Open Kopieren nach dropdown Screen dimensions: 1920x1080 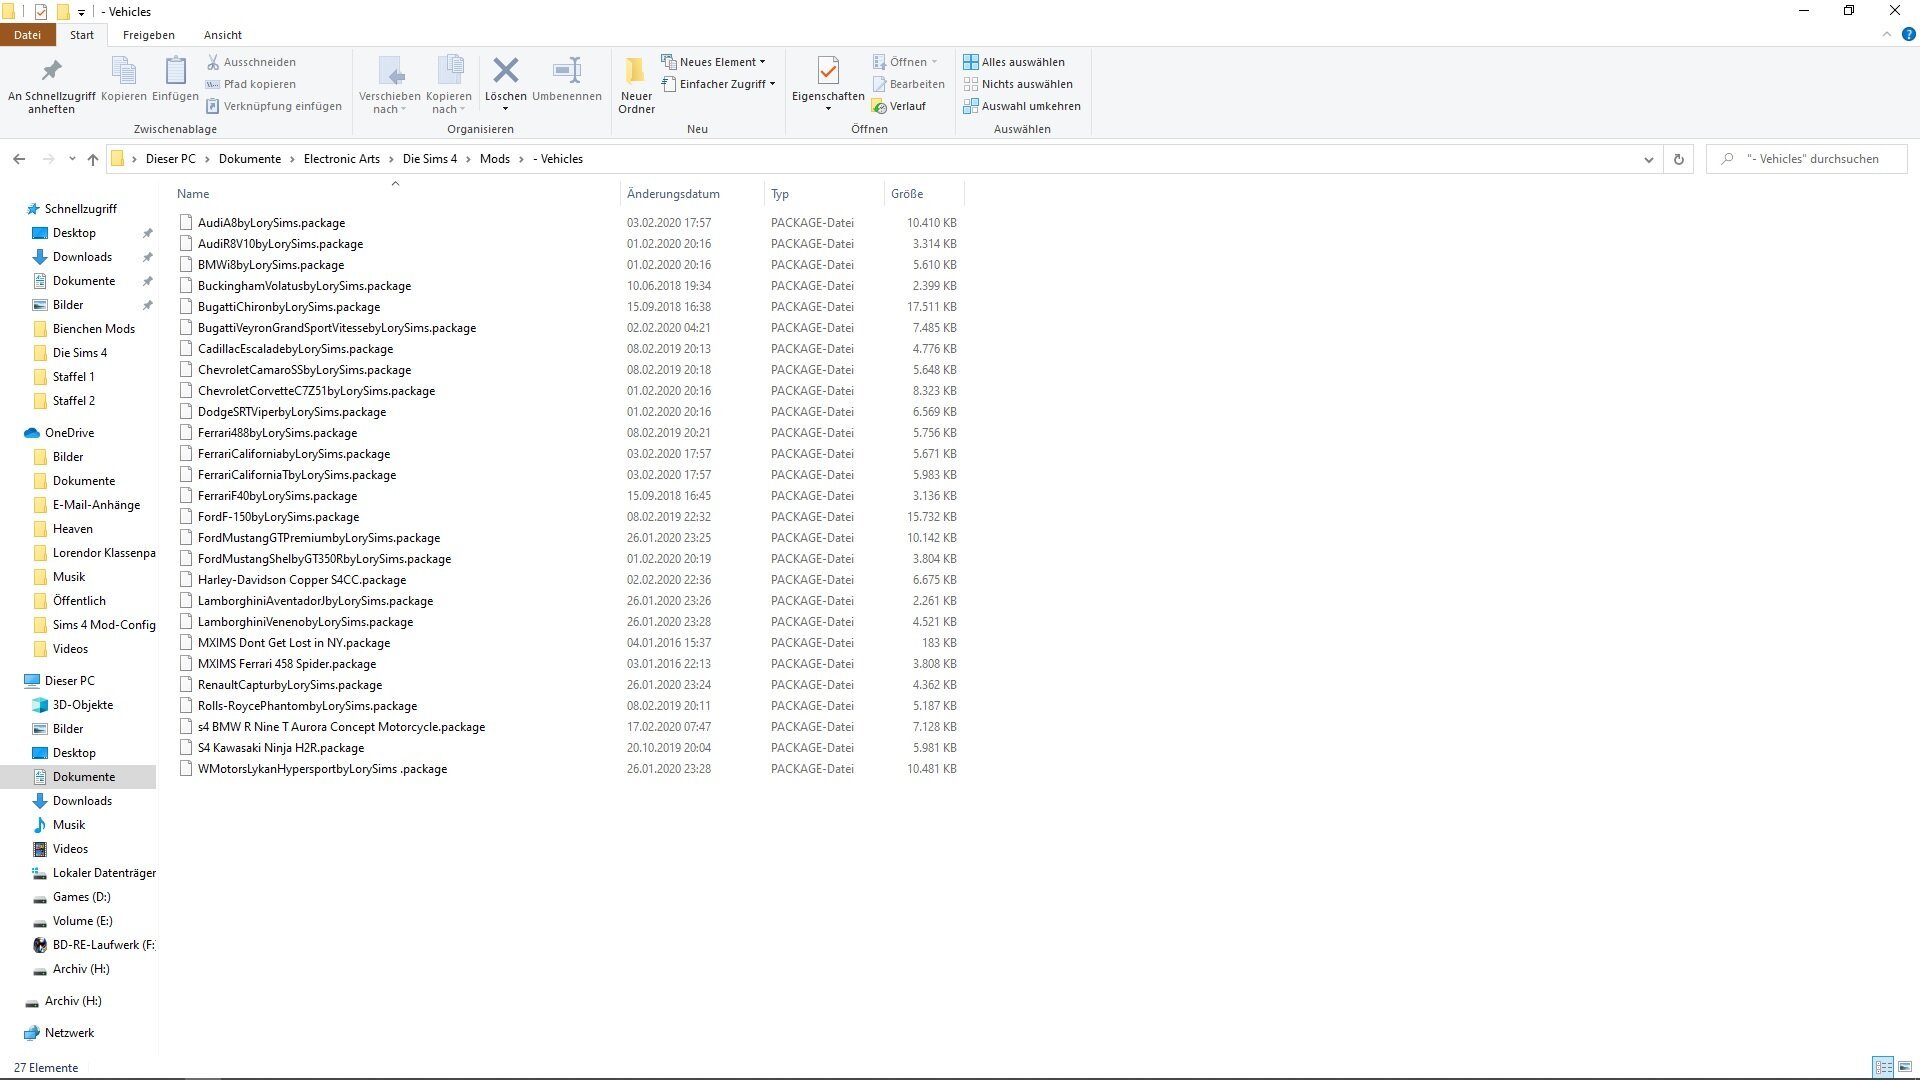click(x=449, y=85)
